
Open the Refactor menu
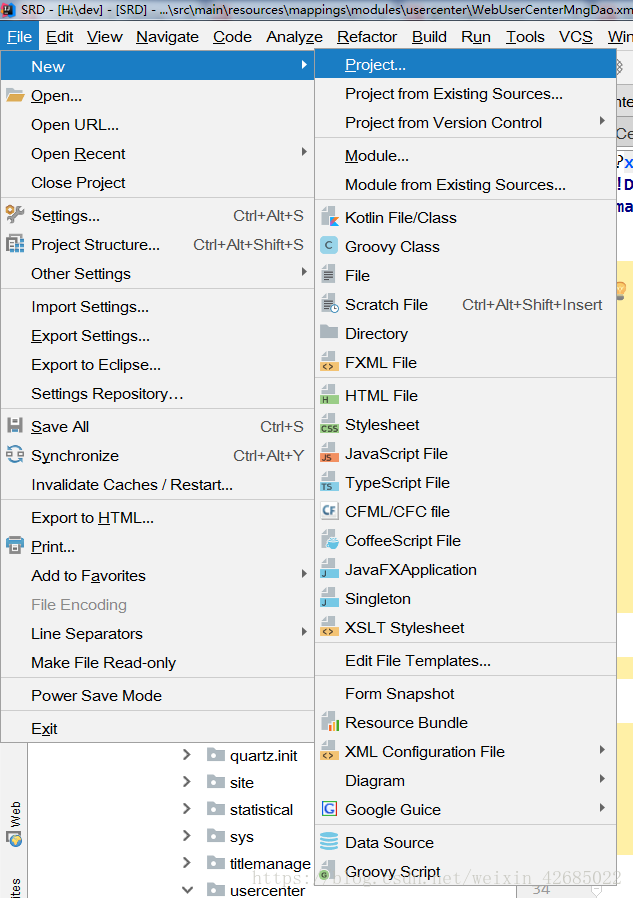pos(367,37)
